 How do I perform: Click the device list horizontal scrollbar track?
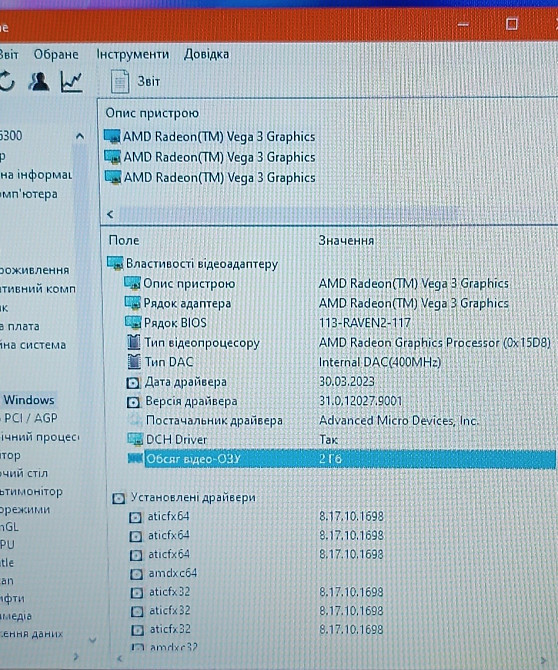[288, 214]
